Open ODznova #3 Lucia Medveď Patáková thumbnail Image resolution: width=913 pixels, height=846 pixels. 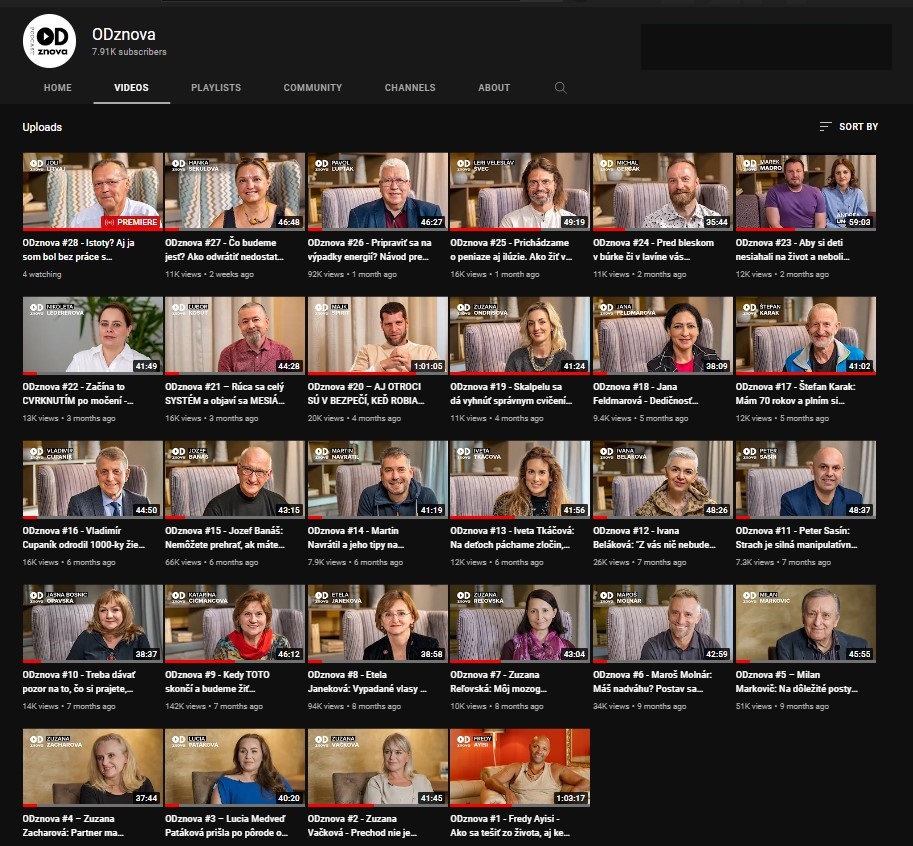click(x=235, y=768)
